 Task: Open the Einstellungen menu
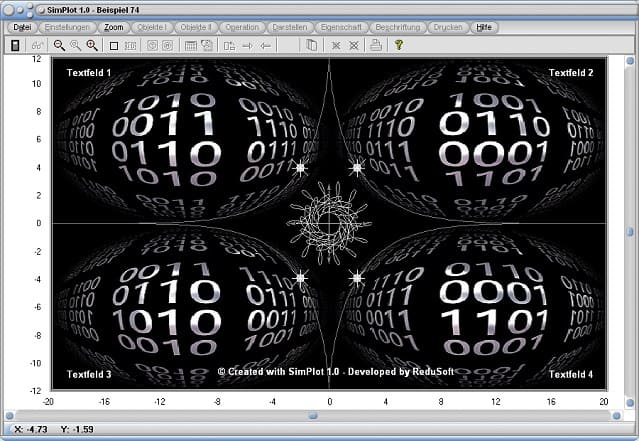click(x=67, y=27)
